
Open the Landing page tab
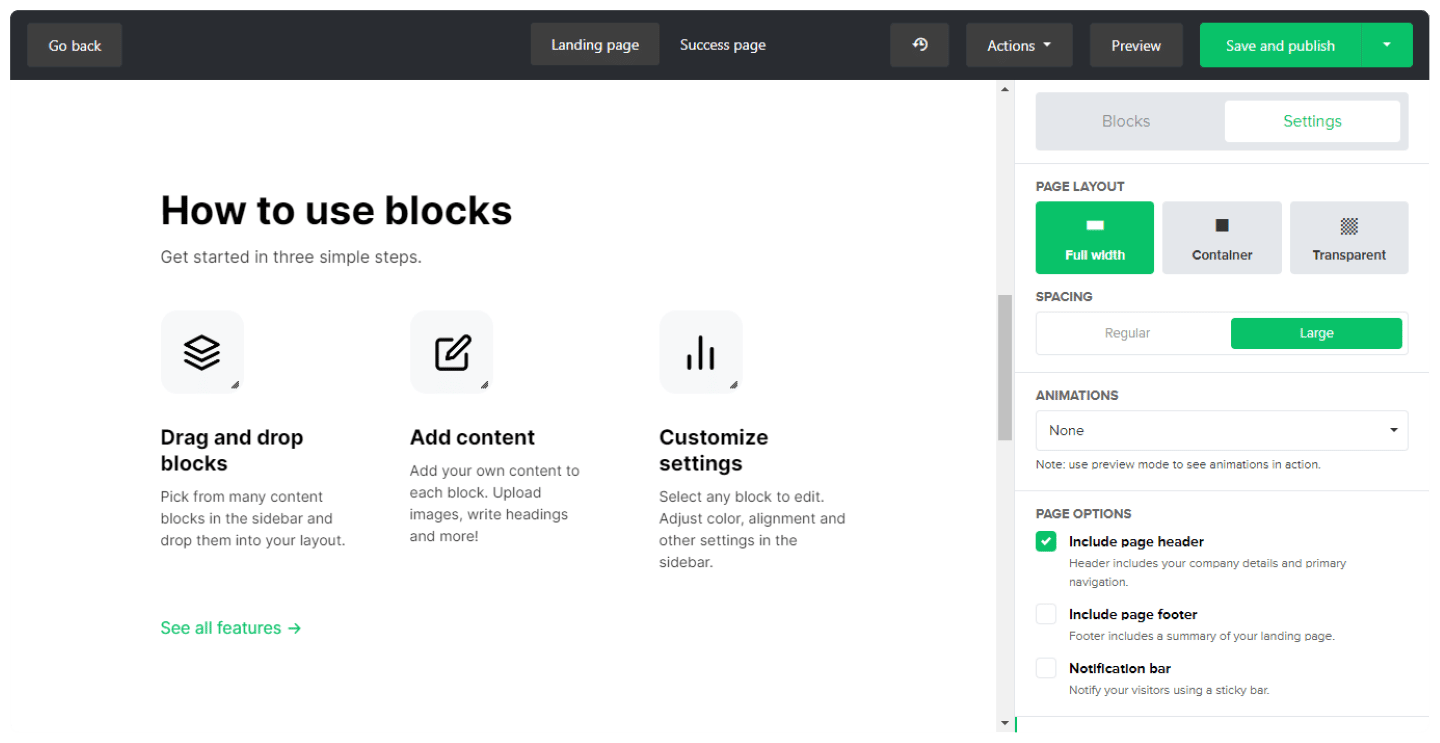click(595, 45)
